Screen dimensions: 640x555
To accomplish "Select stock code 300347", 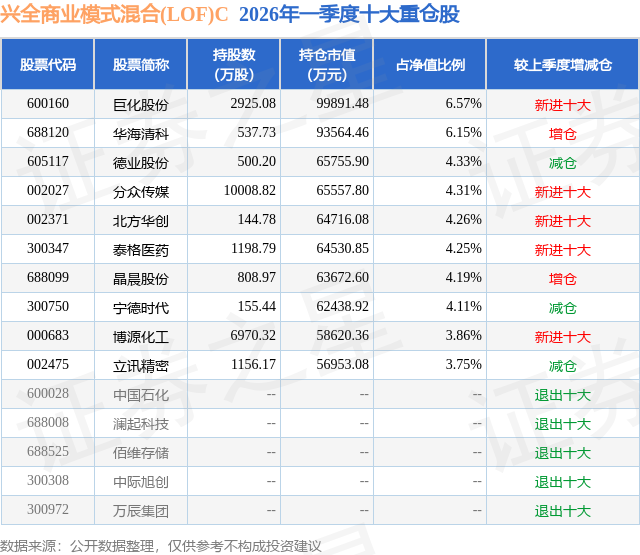I will tap(48, 249).
